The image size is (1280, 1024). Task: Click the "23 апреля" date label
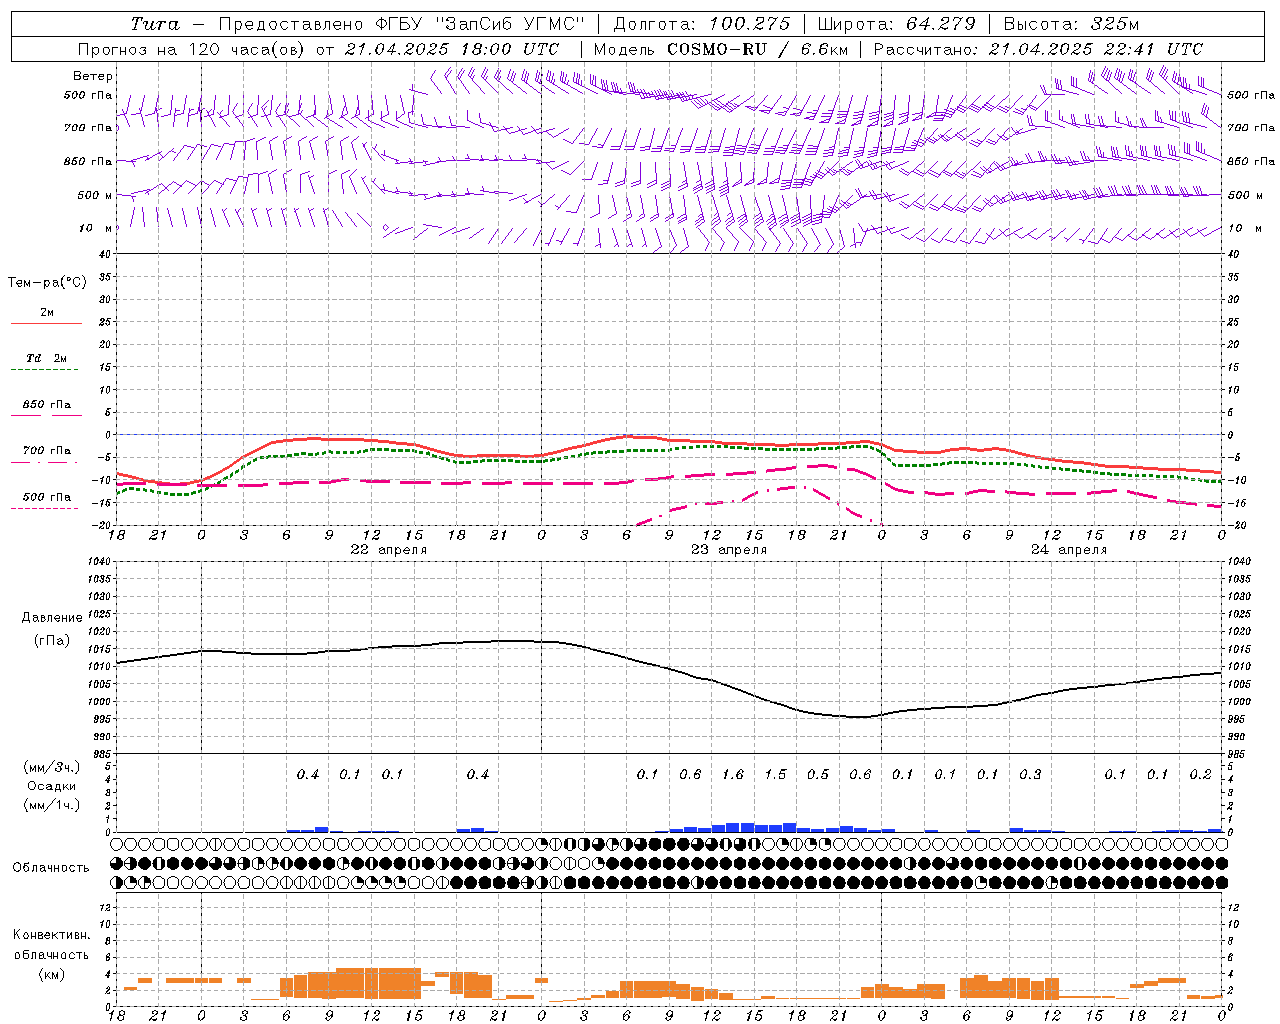tap(729, 550)
